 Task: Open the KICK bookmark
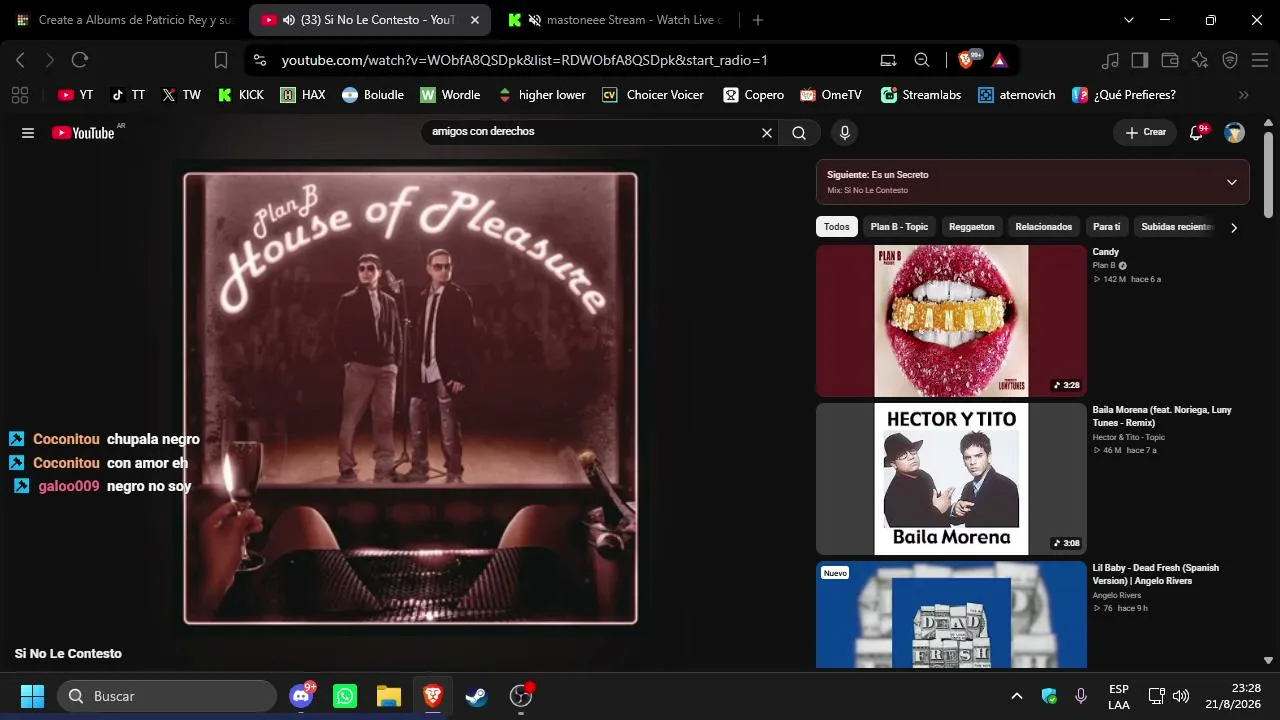click(241, 95)
